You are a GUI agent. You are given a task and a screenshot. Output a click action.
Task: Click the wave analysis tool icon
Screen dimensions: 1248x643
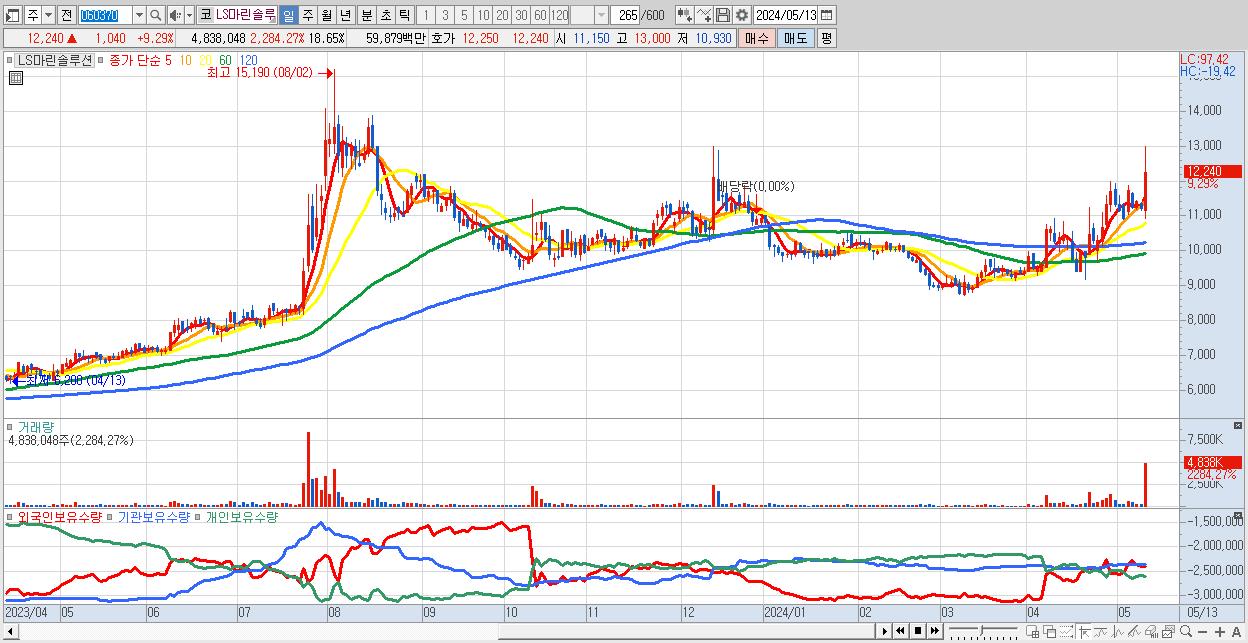pyautogui.click(x=1119, y=631)
